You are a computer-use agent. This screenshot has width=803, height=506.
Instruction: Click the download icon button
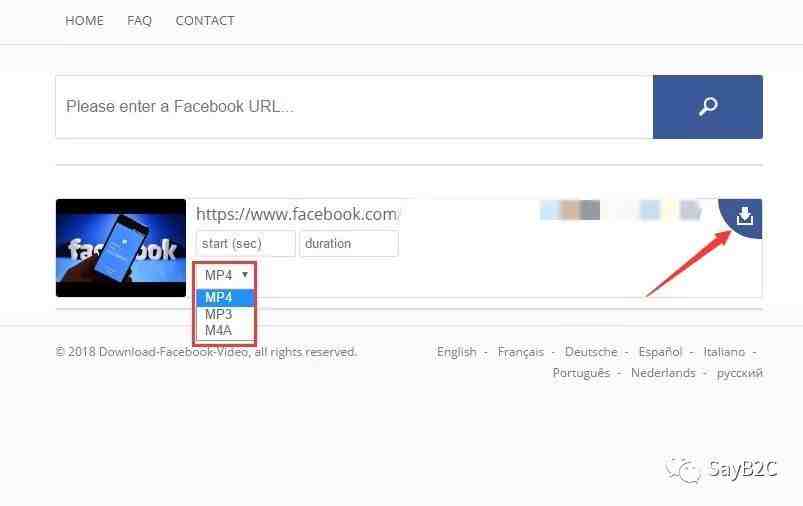[743, 217]
